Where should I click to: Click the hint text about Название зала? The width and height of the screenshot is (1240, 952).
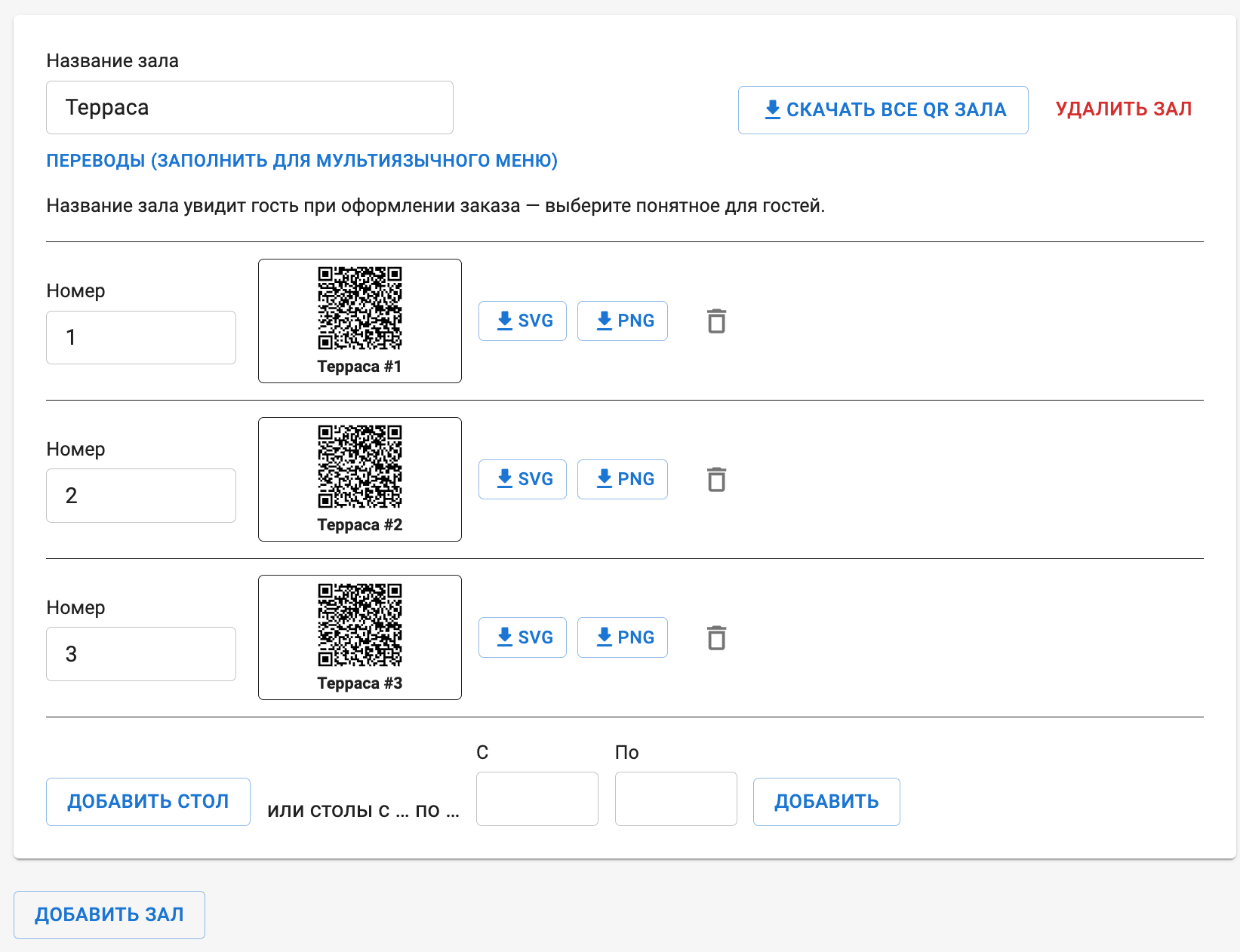435,208
